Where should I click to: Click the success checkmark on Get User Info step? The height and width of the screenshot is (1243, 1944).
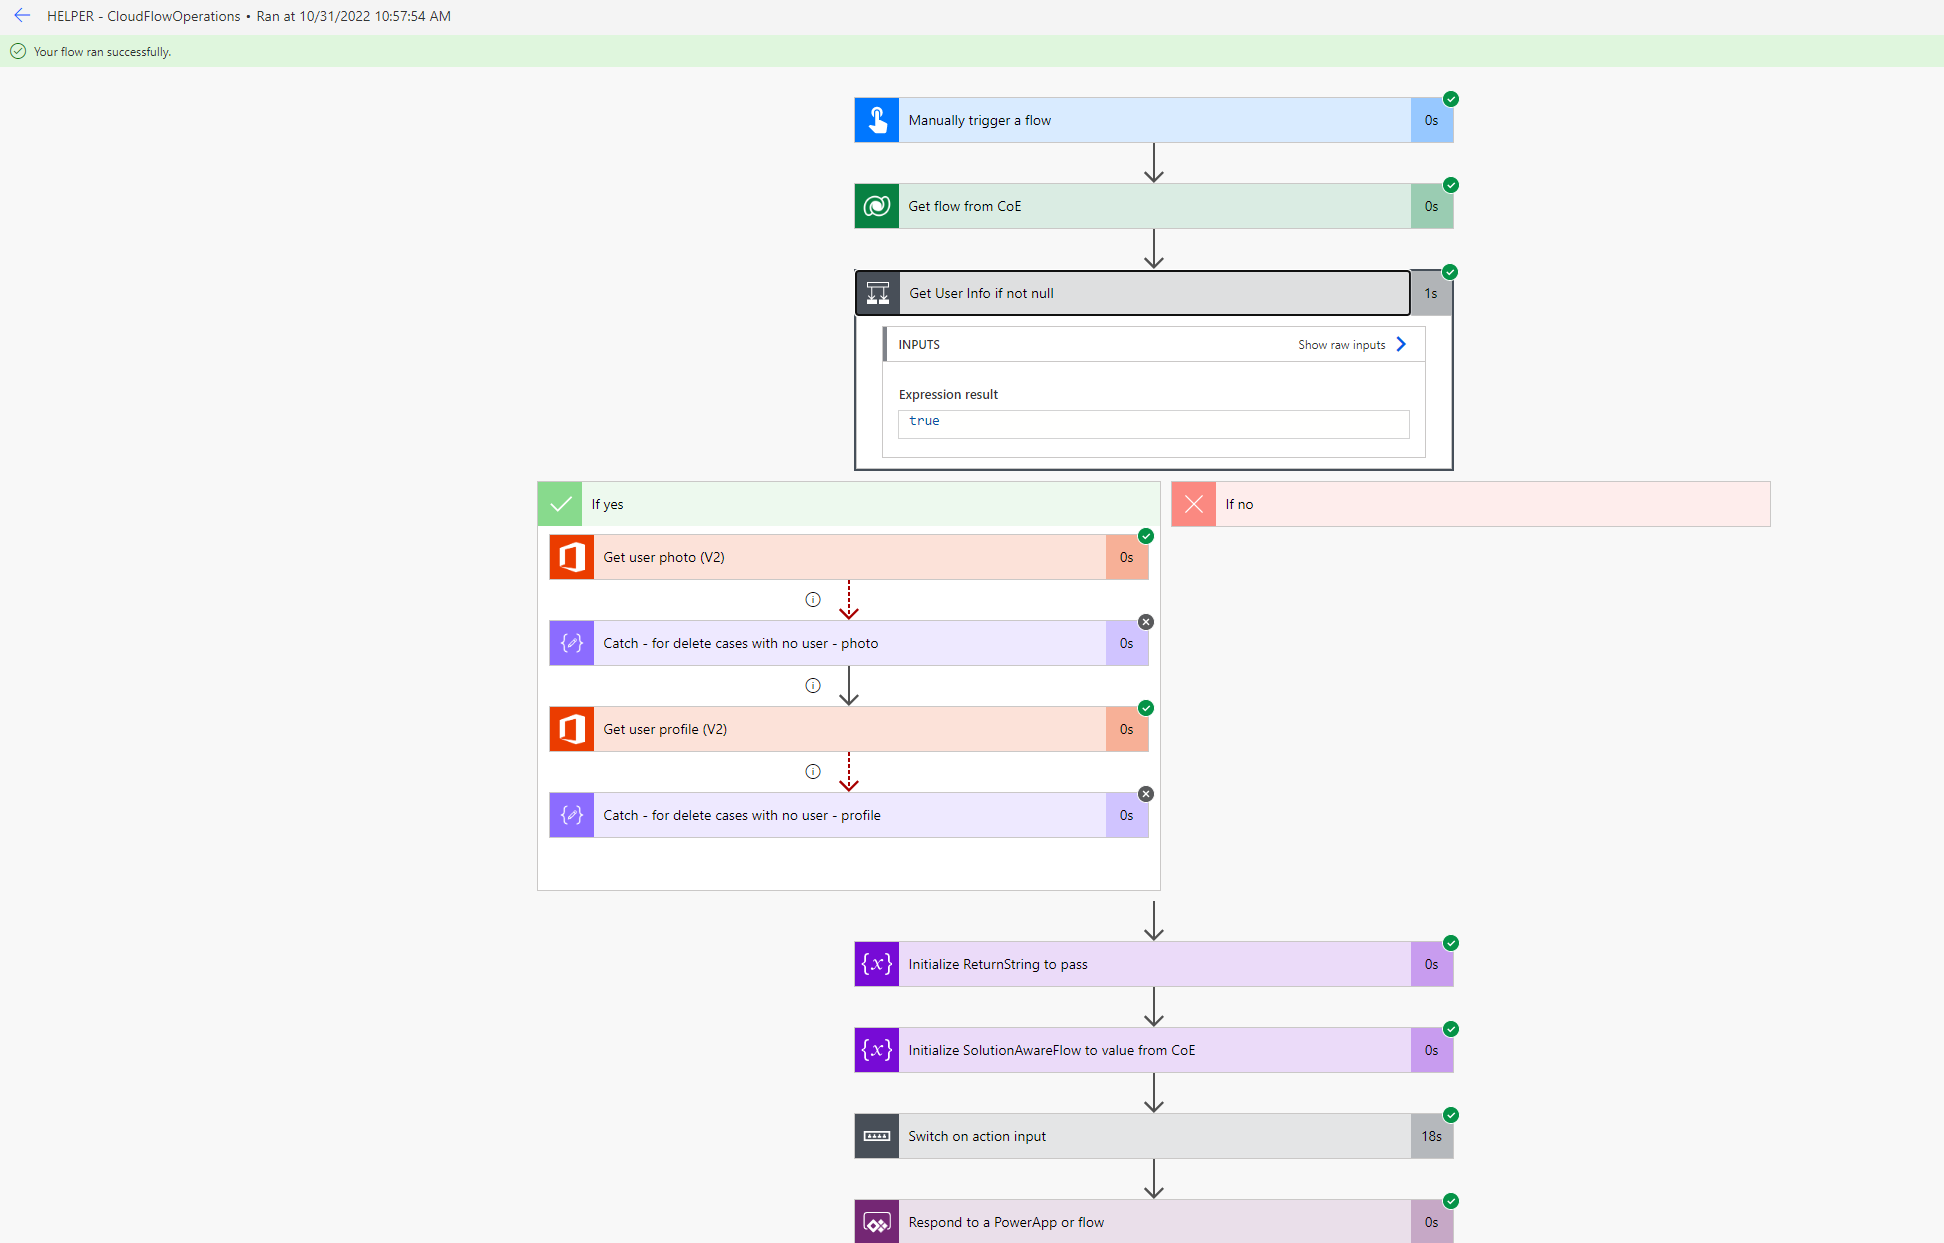point(1451,271)
